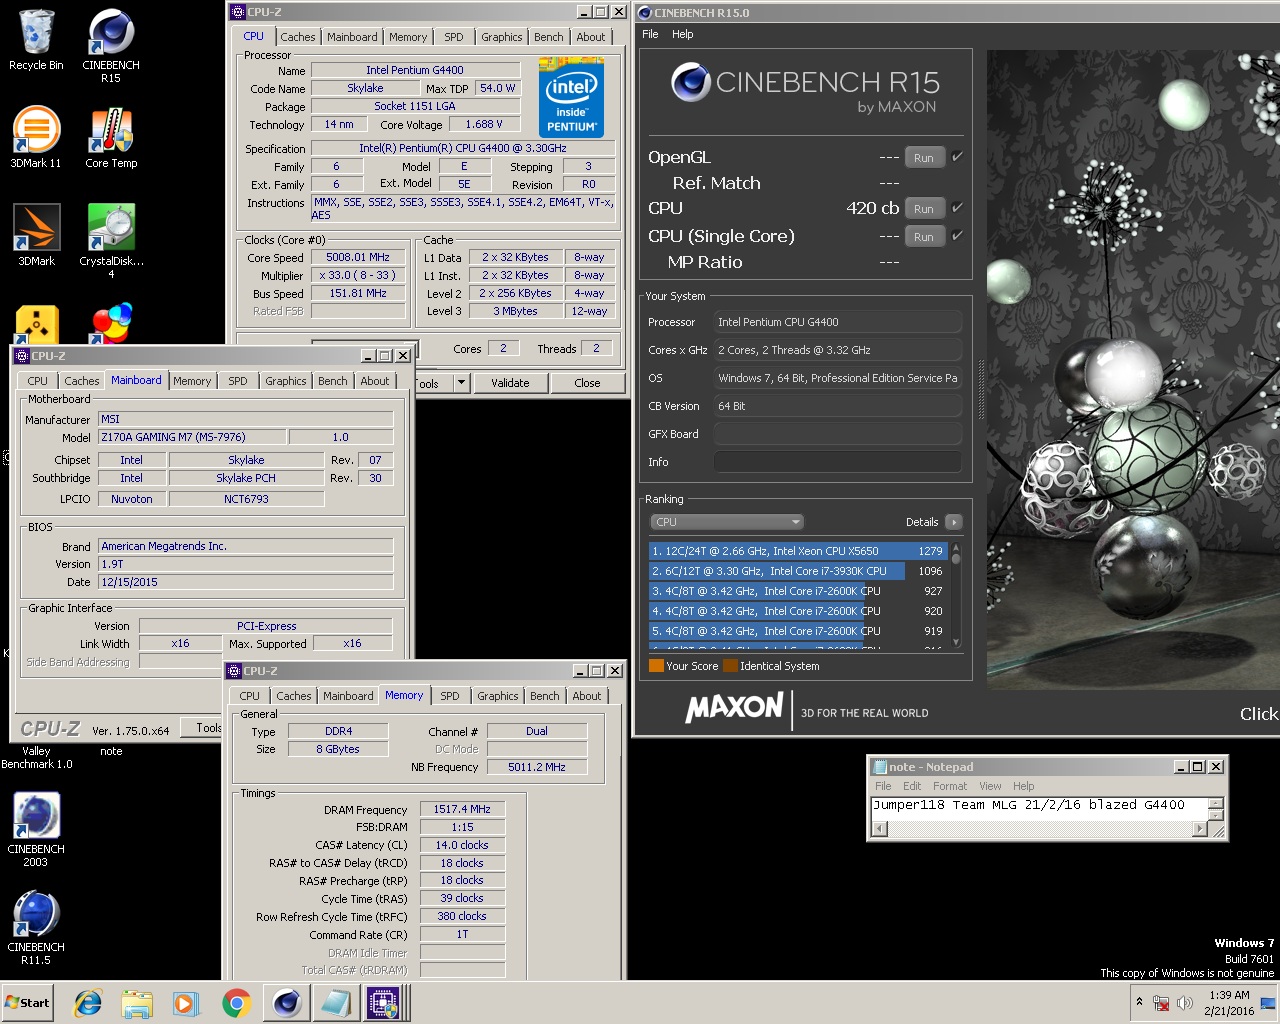
Task: Toggle the CPU test checkbox
Action: (957, 208)
